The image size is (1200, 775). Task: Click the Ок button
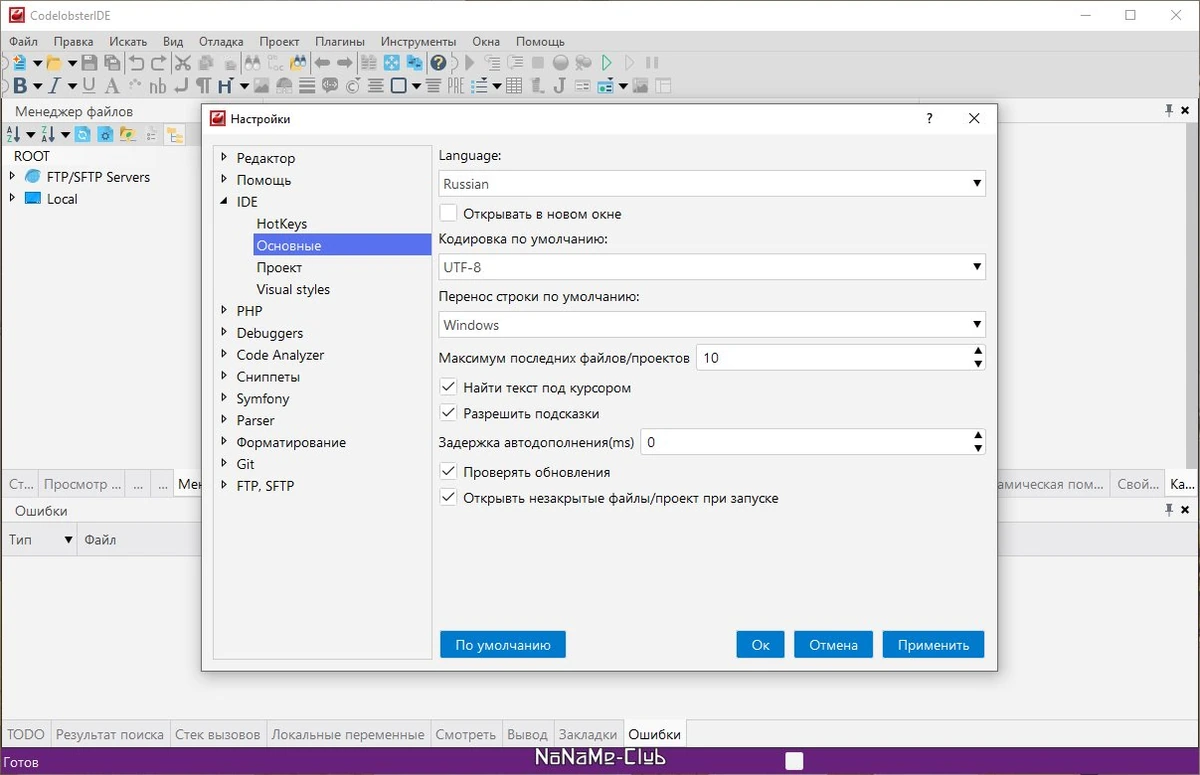pyautogui.click(x=761, y=645)
